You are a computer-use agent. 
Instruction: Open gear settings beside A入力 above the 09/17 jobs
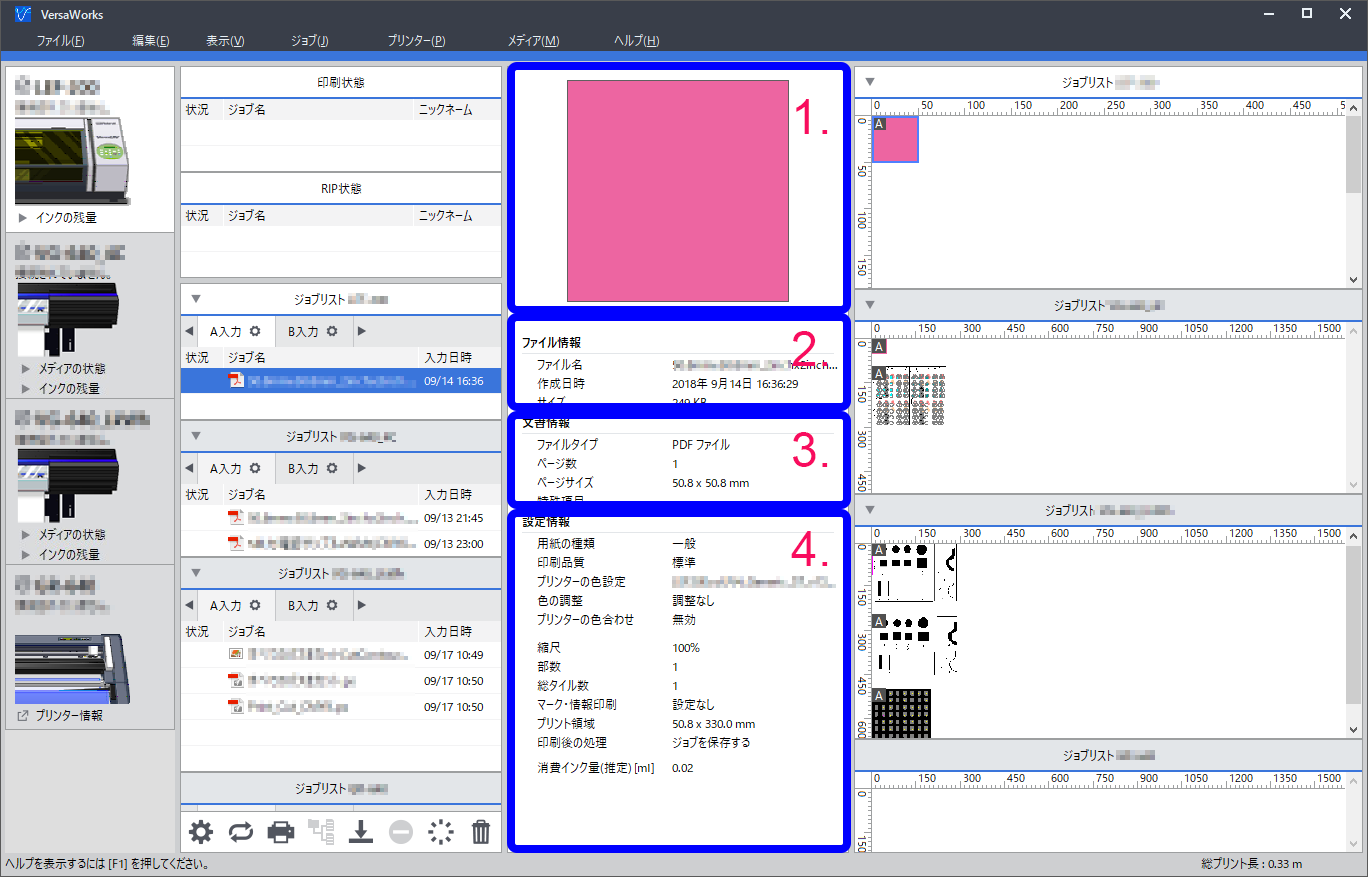(255, 605)
